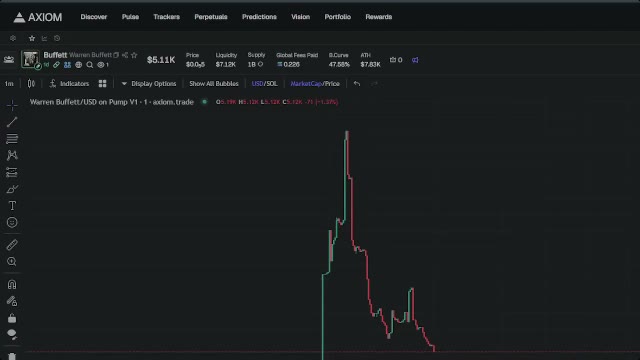Undo the last chart action

tap(357, 84)
